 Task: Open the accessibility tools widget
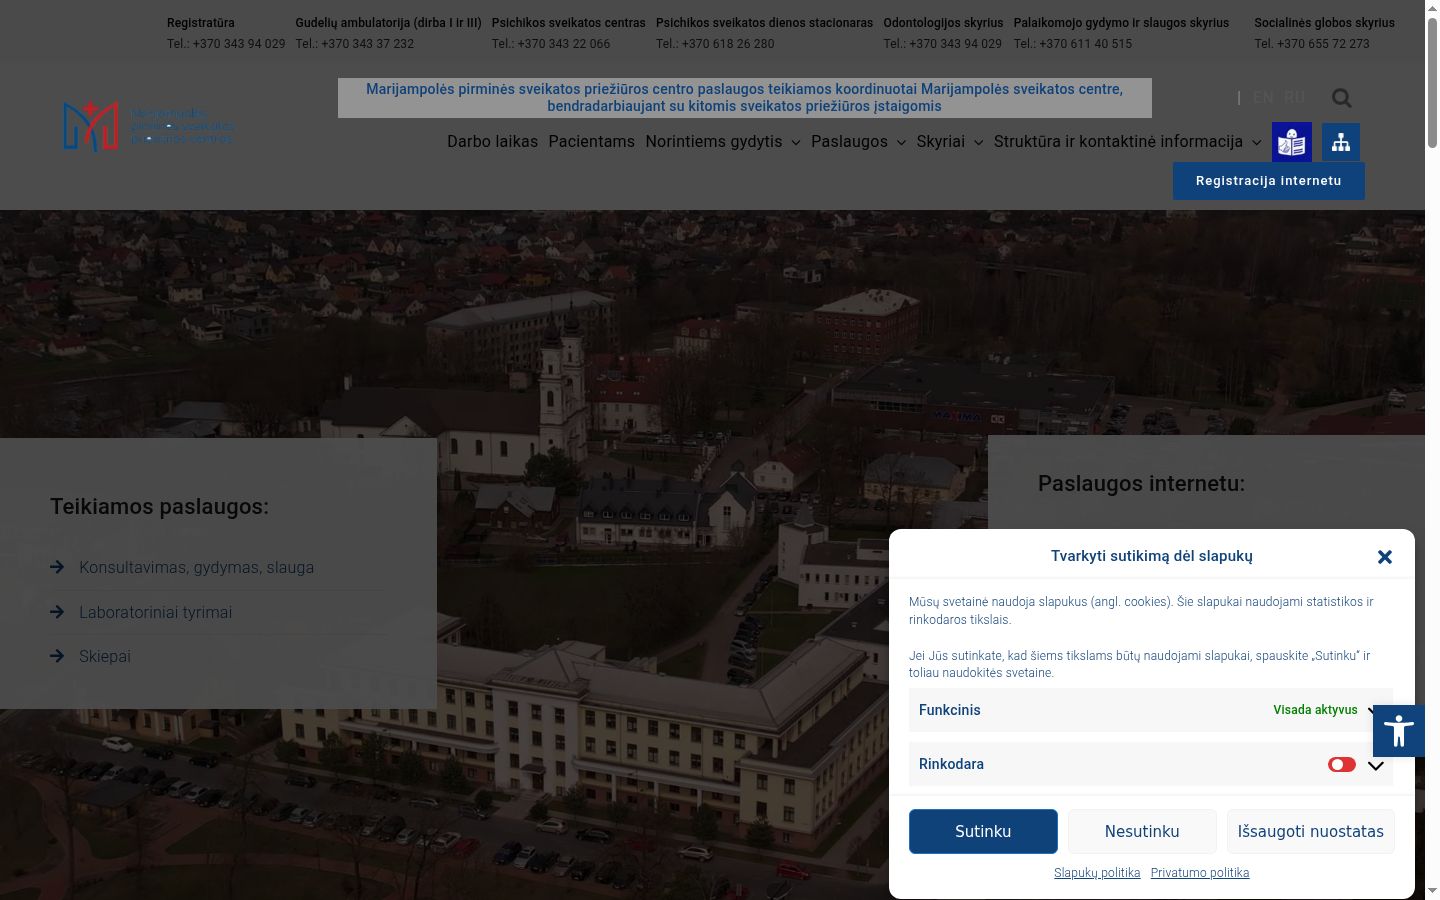(x=1398, y=731)
